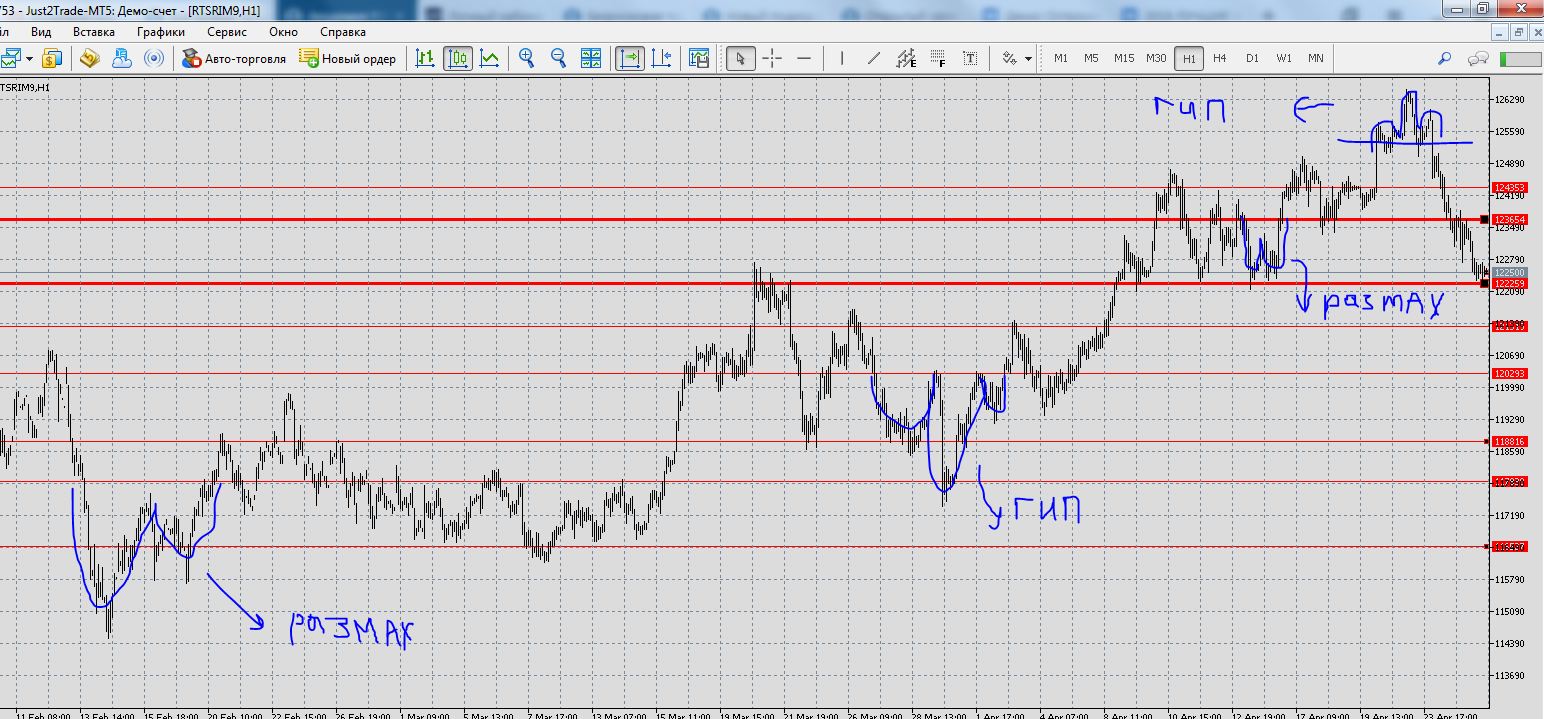Select the crosshair tool
This screenshot has width=1544, height=719.
coord(772,58)
